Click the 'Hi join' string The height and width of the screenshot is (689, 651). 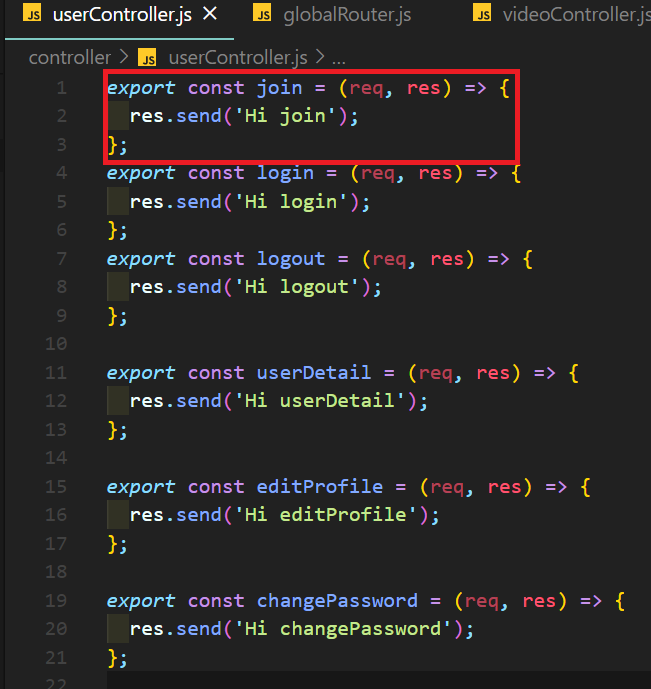coord(286,116)
